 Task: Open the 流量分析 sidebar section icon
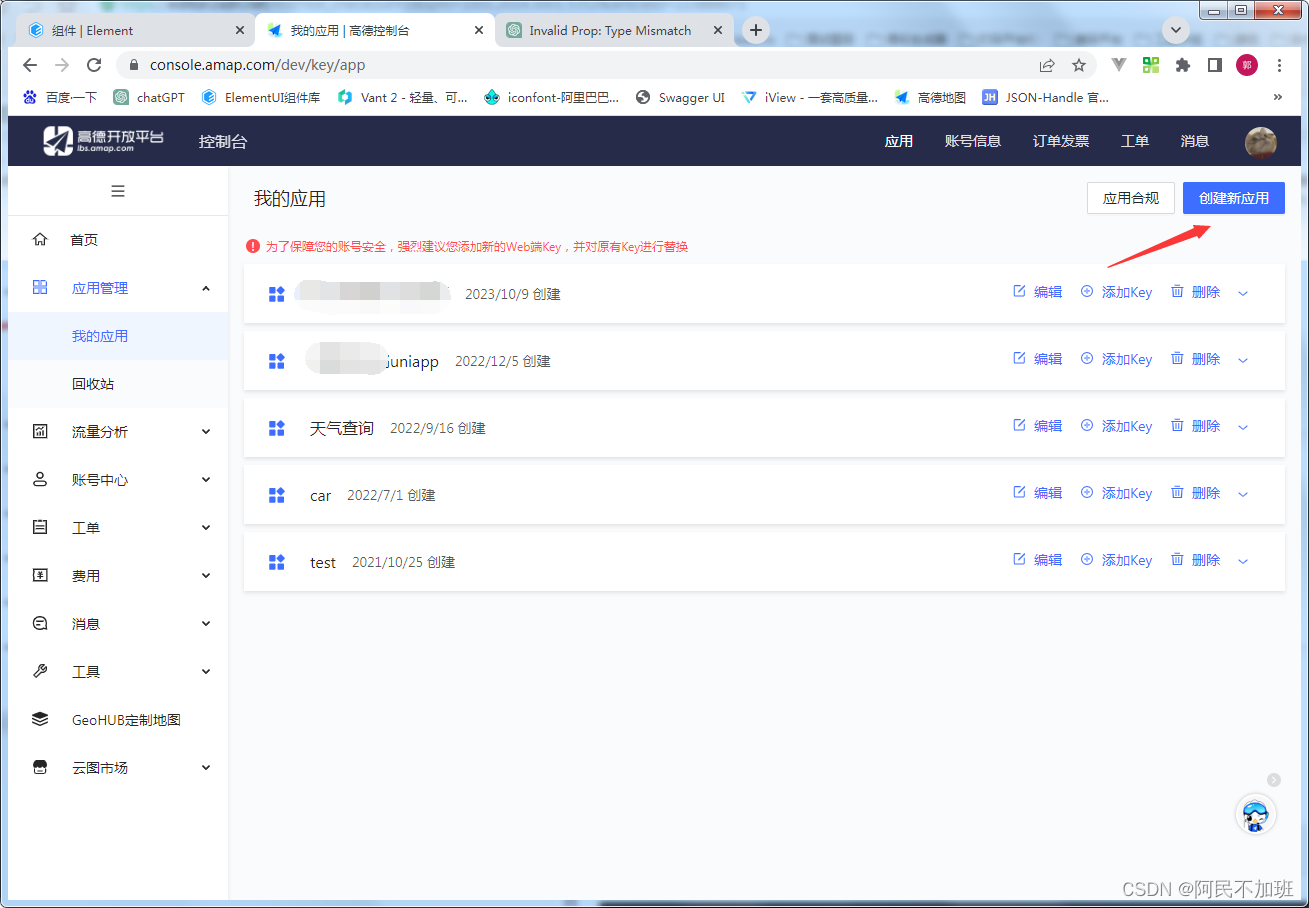click(40, 431)
